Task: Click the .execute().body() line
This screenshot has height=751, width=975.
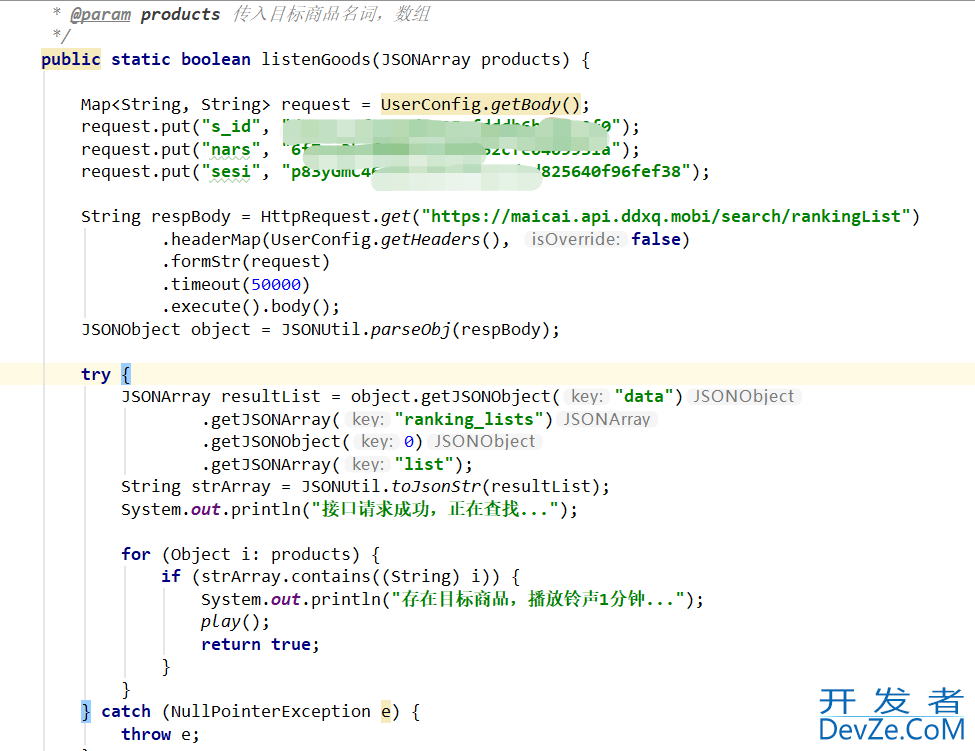Action: coord(251,306)
